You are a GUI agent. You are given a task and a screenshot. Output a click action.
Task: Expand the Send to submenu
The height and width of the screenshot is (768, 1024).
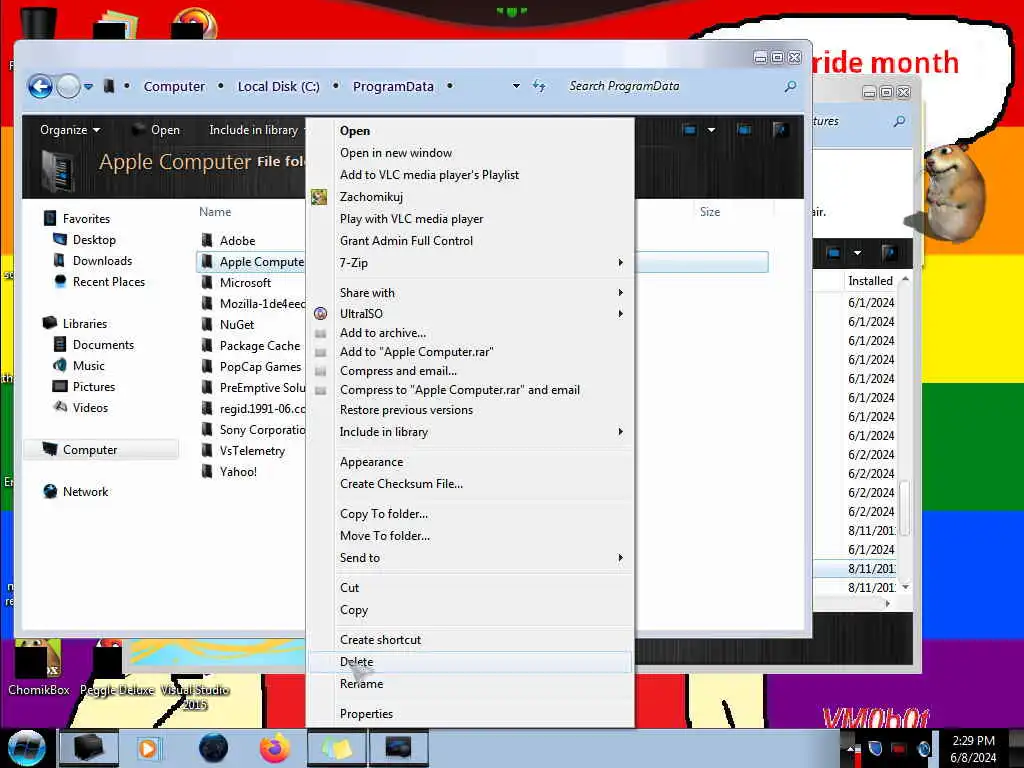tap(470, 558)
